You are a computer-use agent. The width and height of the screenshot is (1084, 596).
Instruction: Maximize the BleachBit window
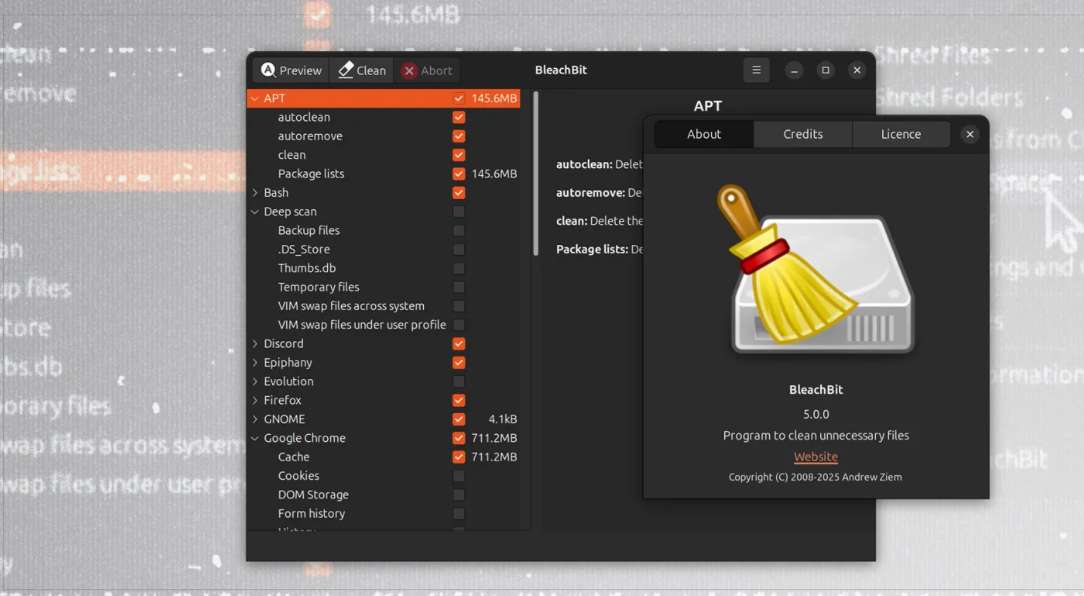click(x=825, y=70)
